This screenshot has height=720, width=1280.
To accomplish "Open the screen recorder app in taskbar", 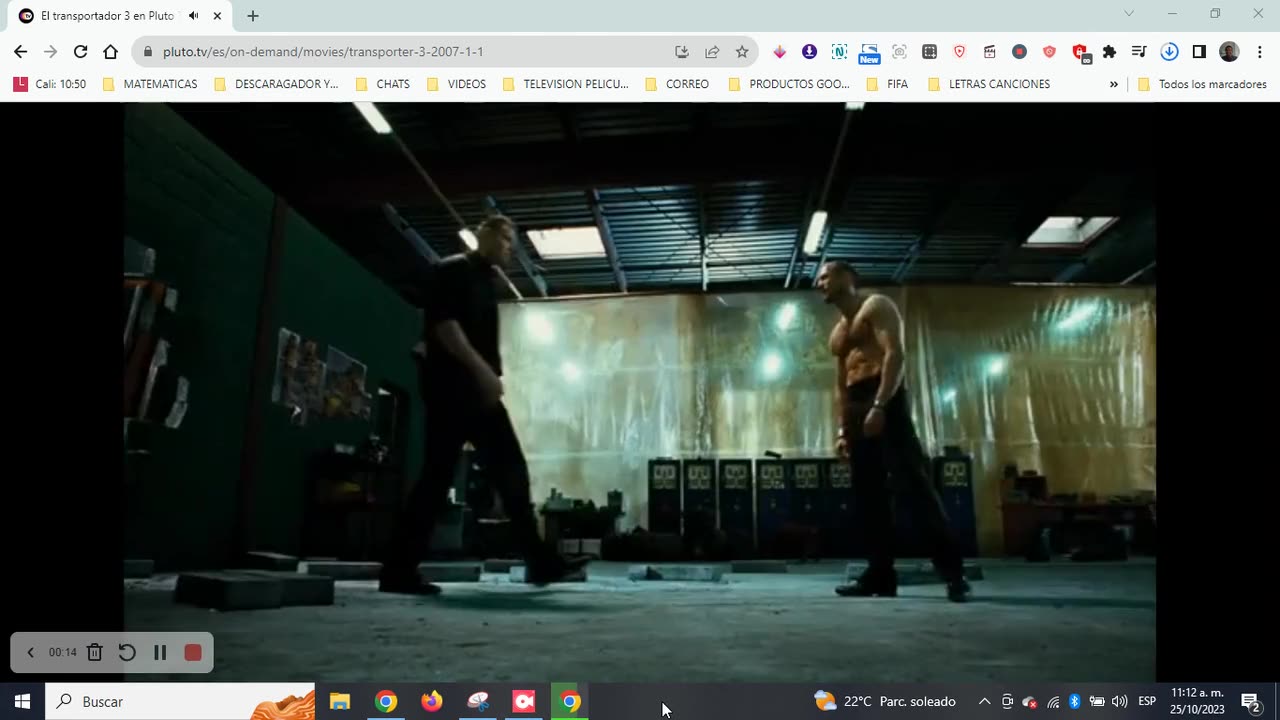I will pos(524,702).
